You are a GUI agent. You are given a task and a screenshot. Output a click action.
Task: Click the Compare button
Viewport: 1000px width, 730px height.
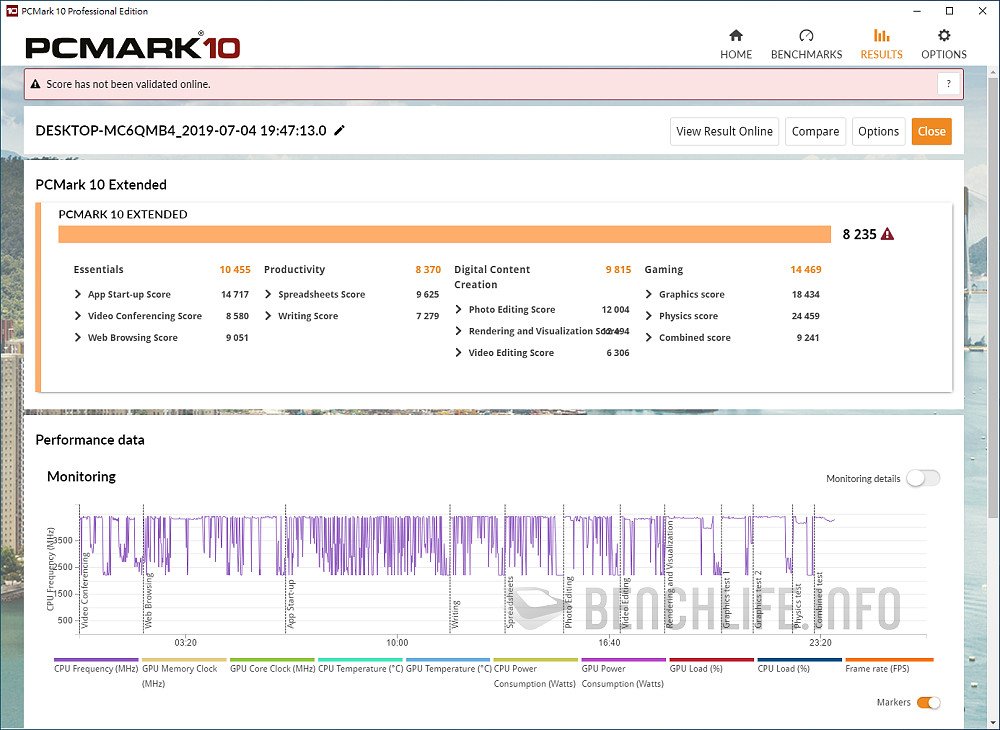coord(815,131)
